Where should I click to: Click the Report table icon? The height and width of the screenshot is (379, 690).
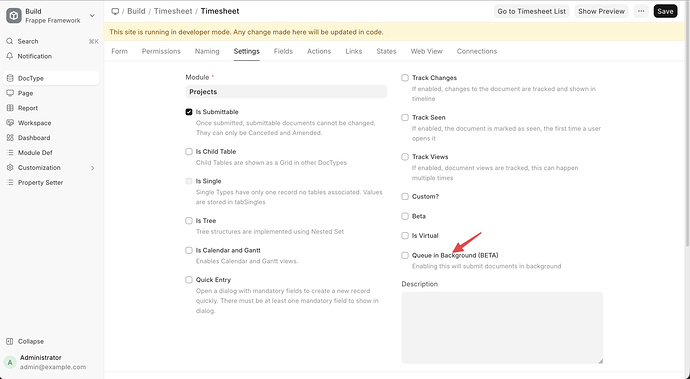[10, 108]
